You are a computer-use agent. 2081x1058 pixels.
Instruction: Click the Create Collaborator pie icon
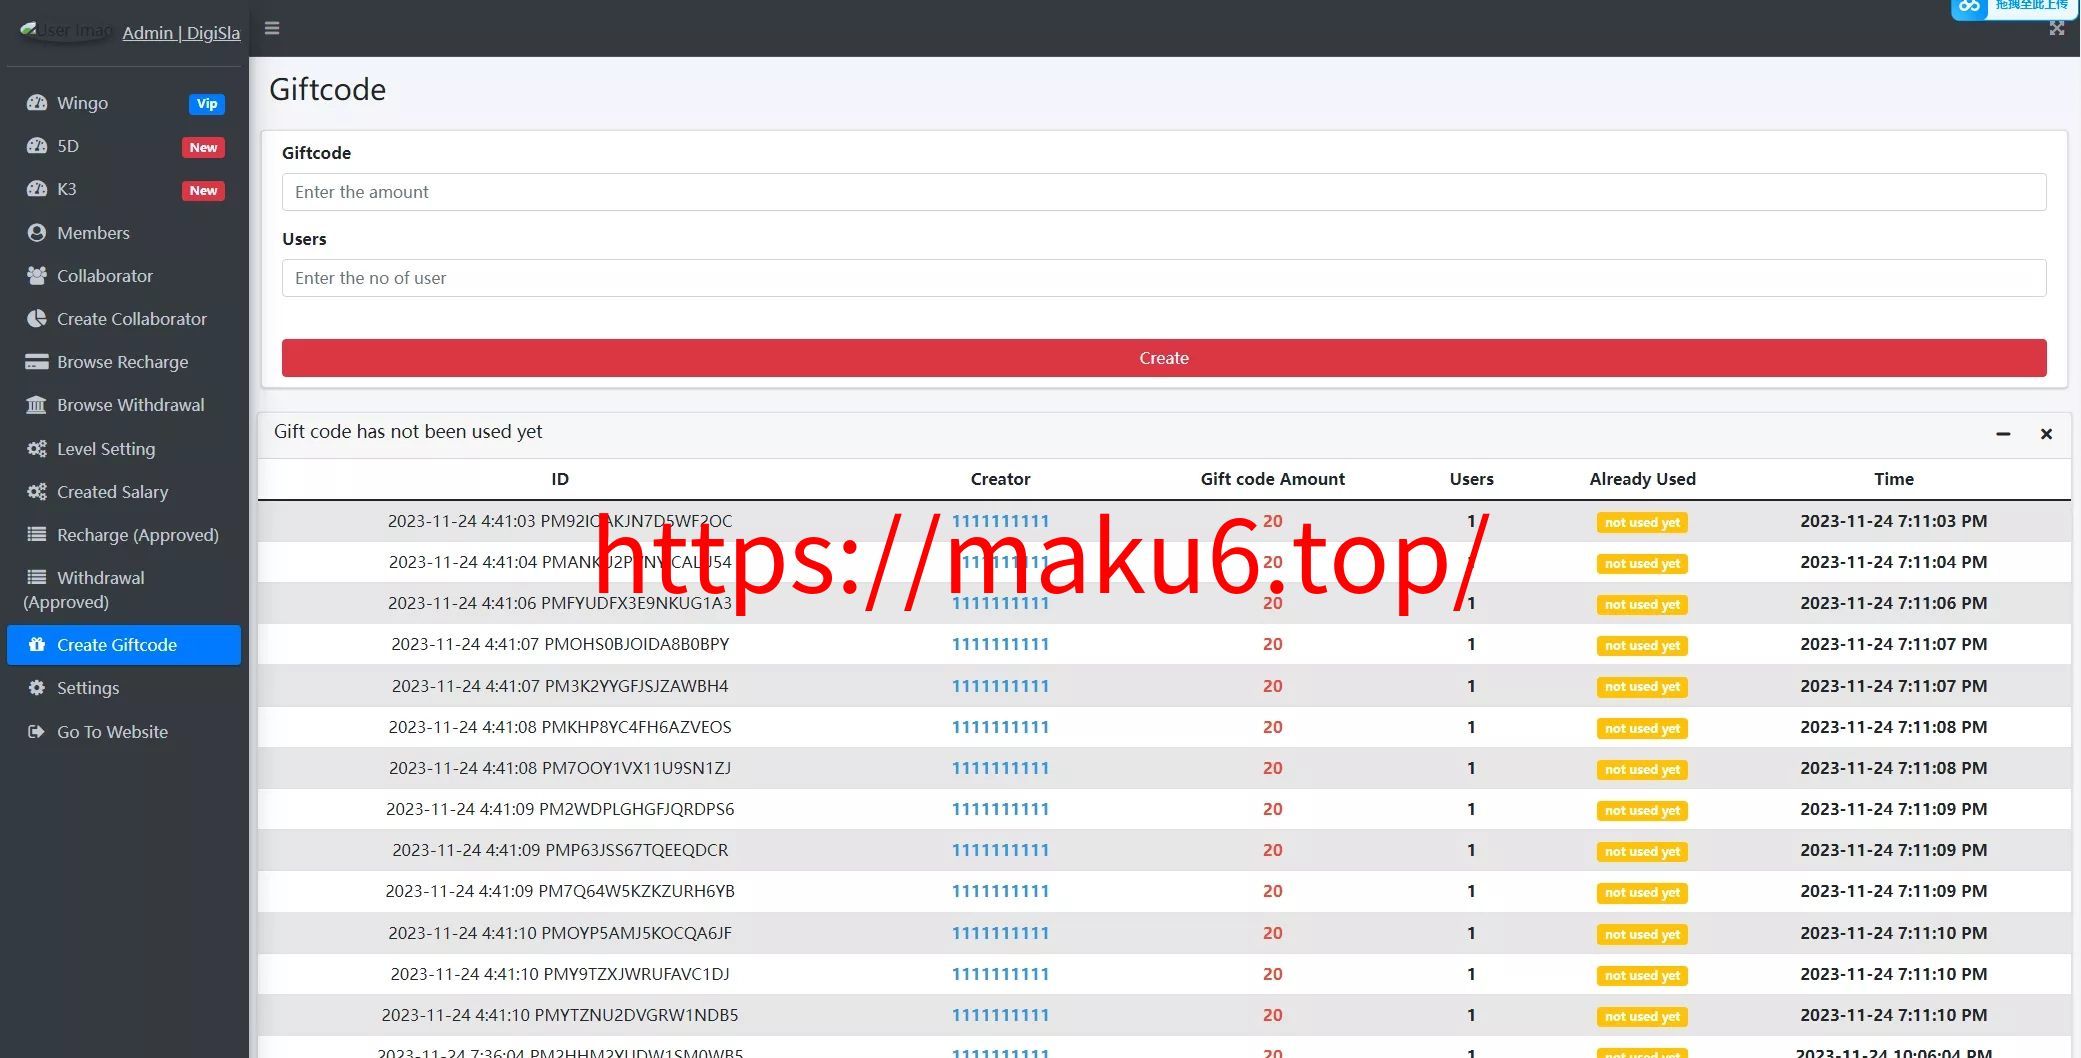(37, 319)
